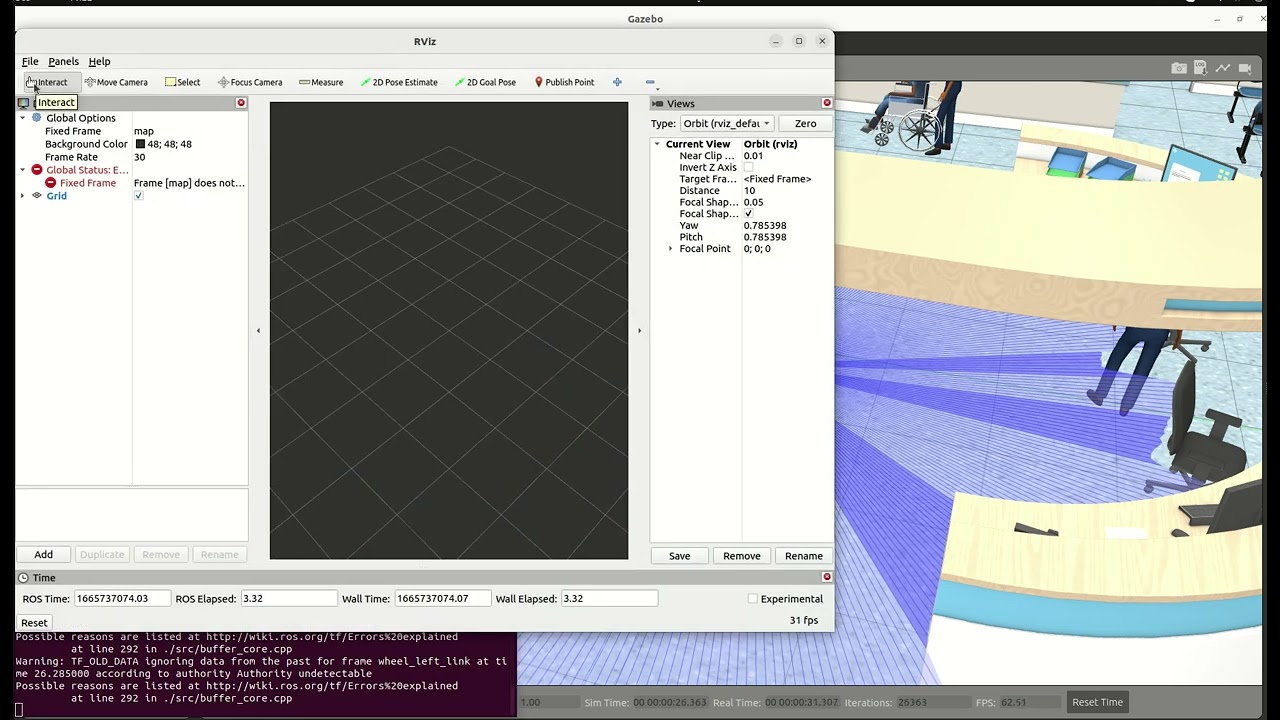Close the Displays panel with red X

[241, 103]
